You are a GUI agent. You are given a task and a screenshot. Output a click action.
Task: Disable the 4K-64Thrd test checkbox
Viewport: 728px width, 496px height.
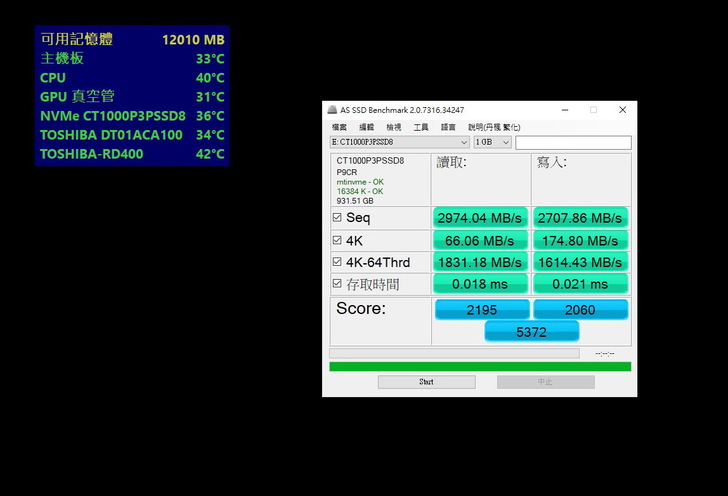(x=337, y=262)
